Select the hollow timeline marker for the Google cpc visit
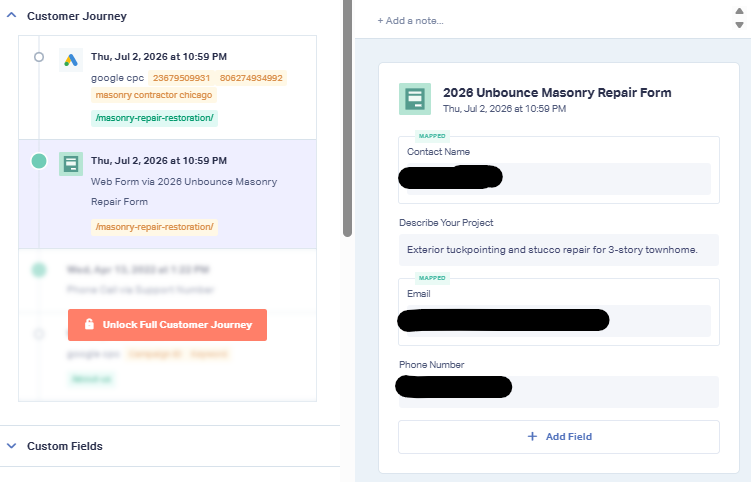This screenshot has height=482, width=751. tap(39, 57)
